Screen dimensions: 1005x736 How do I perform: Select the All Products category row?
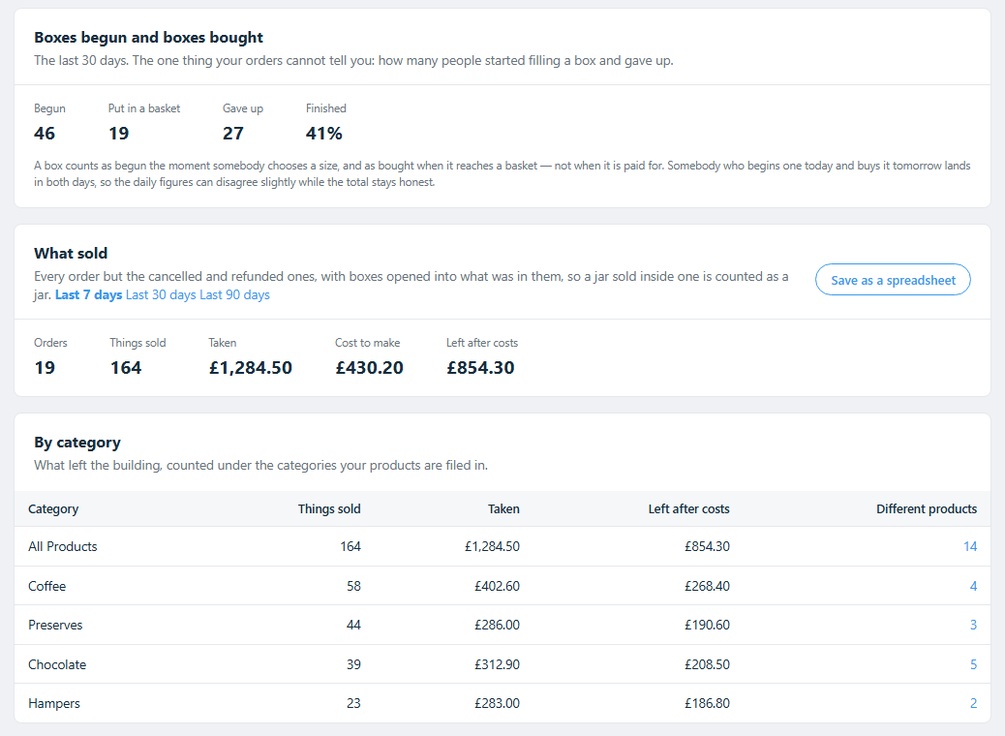pyautogui.click(x=502, y=546)
